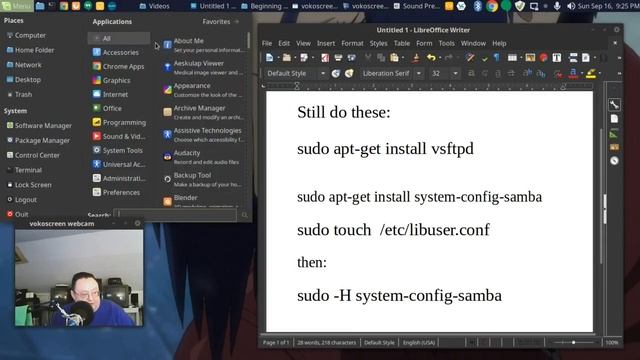
Task: Open the Undo history dropdown arrow
Action: (x=440, y=58)
